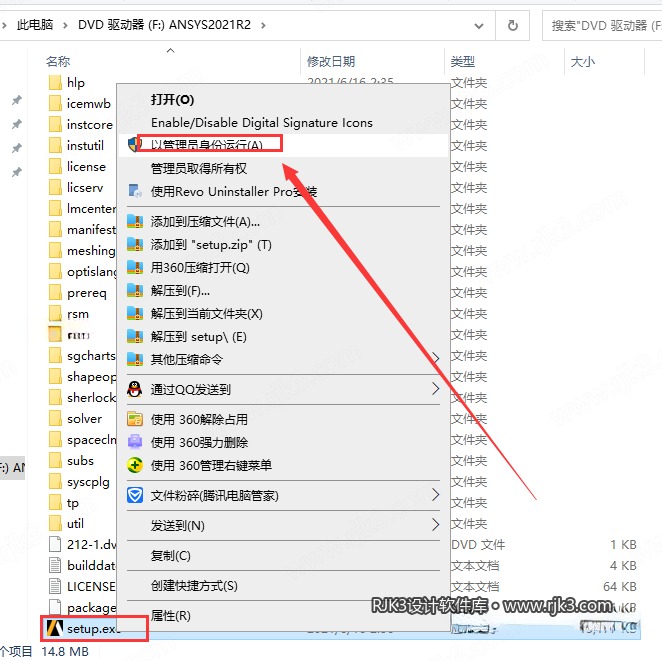This screenshot has width=662, height=661.
Task: Click the 360 force delete icon
Action: [135, 442]
